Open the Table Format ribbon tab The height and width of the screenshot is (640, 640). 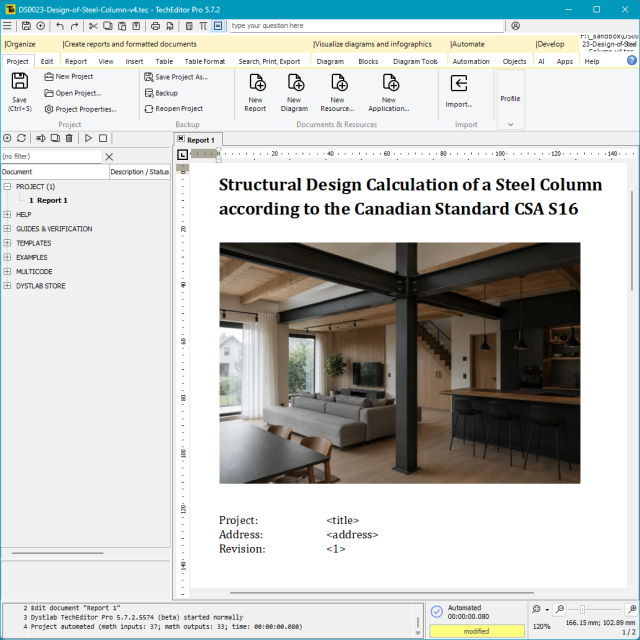pos(204,62)
